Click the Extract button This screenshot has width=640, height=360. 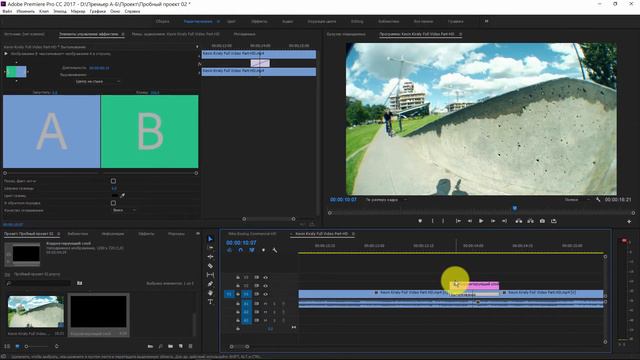pyautogui.click(x=530, y=221)
